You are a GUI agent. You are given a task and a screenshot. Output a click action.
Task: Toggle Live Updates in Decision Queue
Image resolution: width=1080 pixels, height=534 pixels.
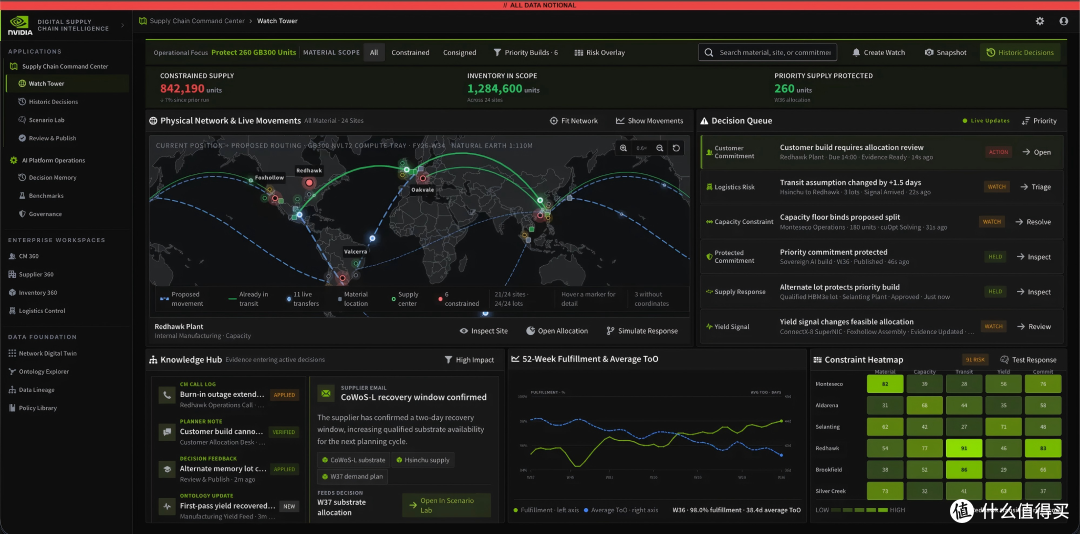986,121
